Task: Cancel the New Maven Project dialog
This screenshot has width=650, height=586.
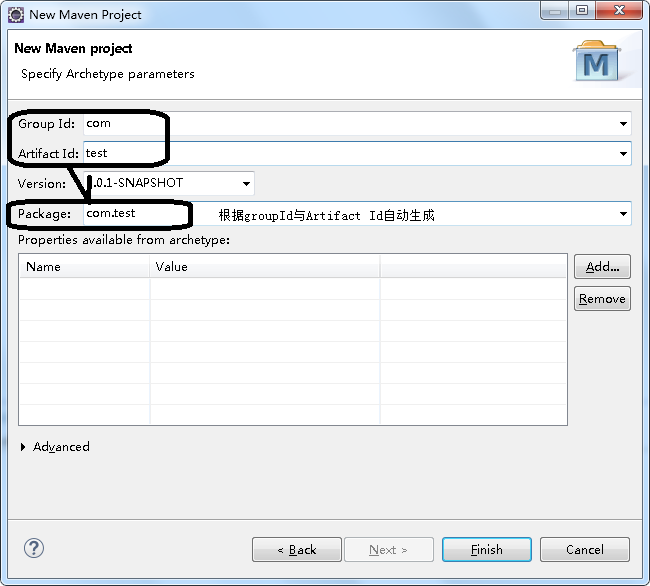Action: click(x=585, y=550)
